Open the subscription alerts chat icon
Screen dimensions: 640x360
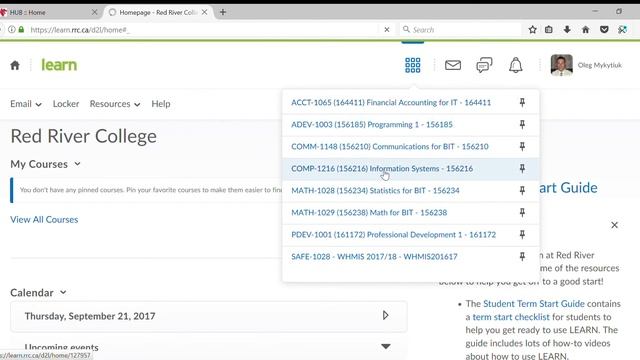tap(484, 65)
